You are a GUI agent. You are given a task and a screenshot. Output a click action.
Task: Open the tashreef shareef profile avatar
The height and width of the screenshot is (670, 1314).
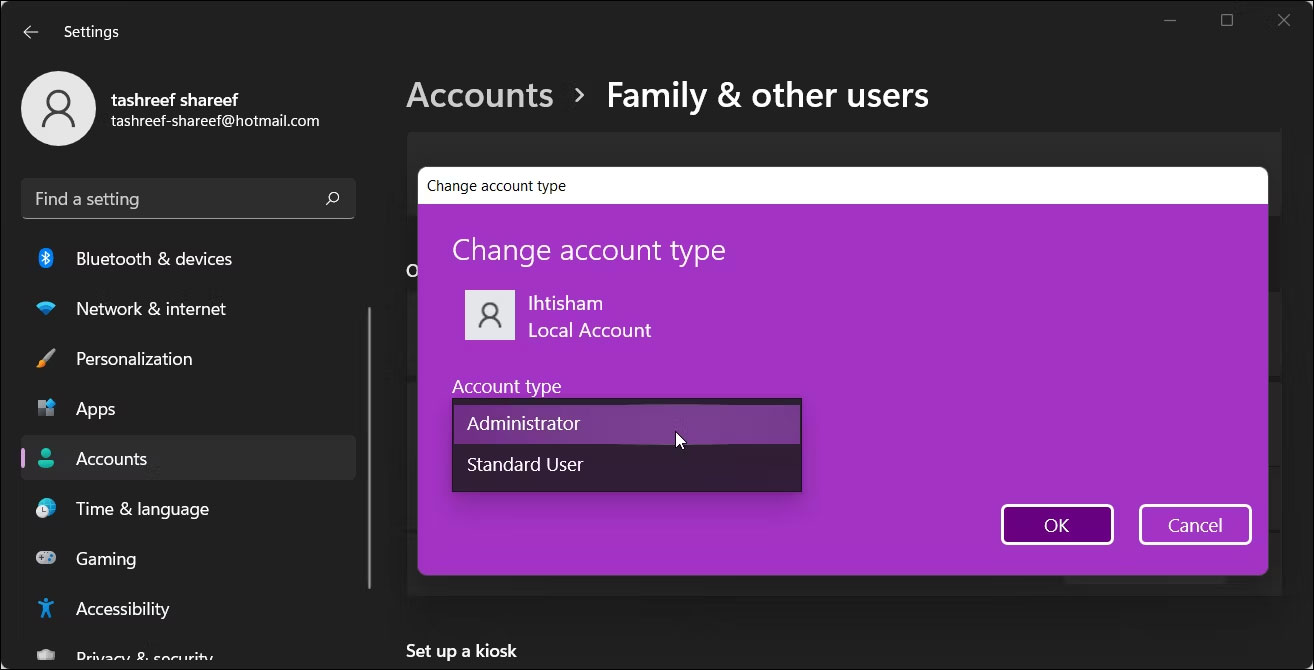pyautogui.click(x=58, y=108)
